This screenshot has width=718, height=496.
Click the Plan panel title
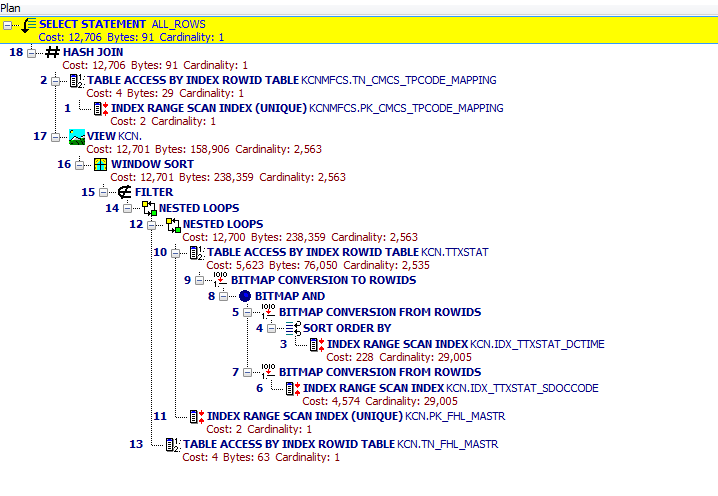pos(11,6)
